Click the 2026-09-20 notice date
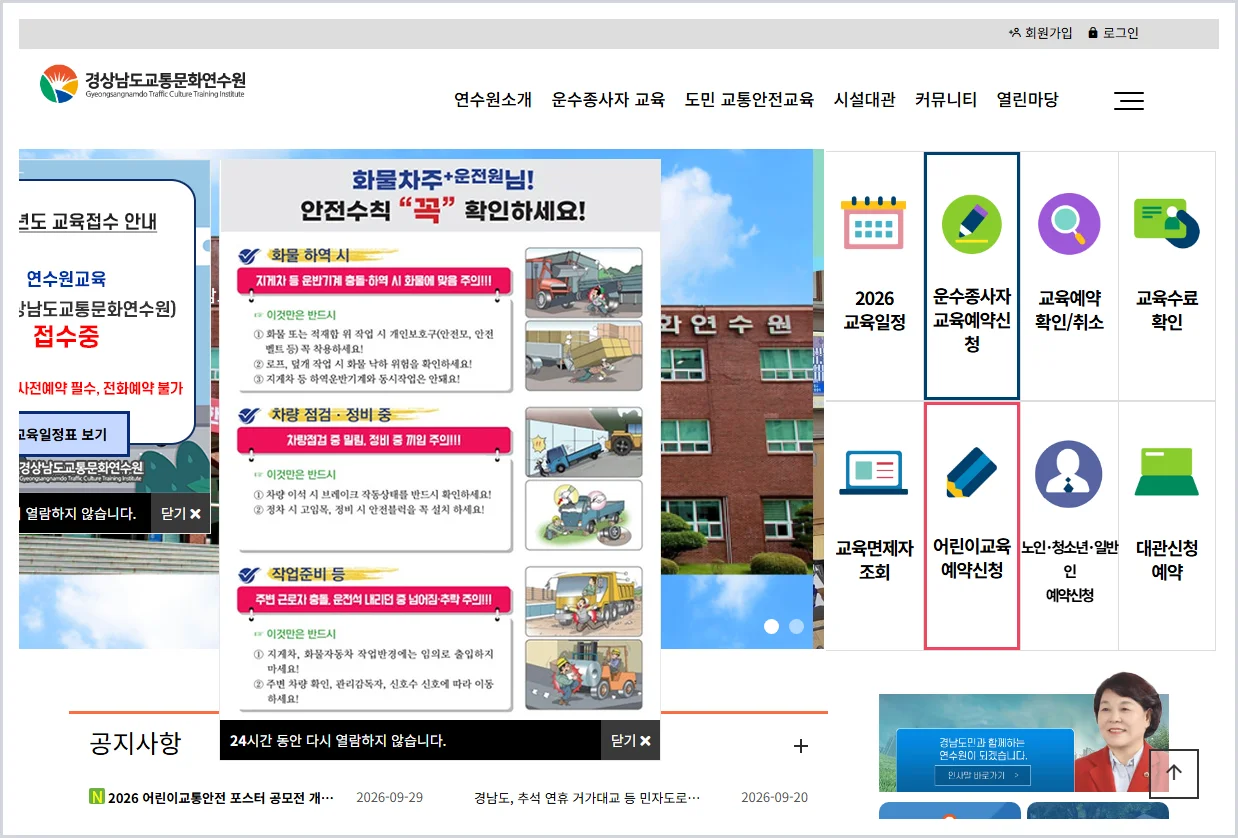 [x=774, y=797]
